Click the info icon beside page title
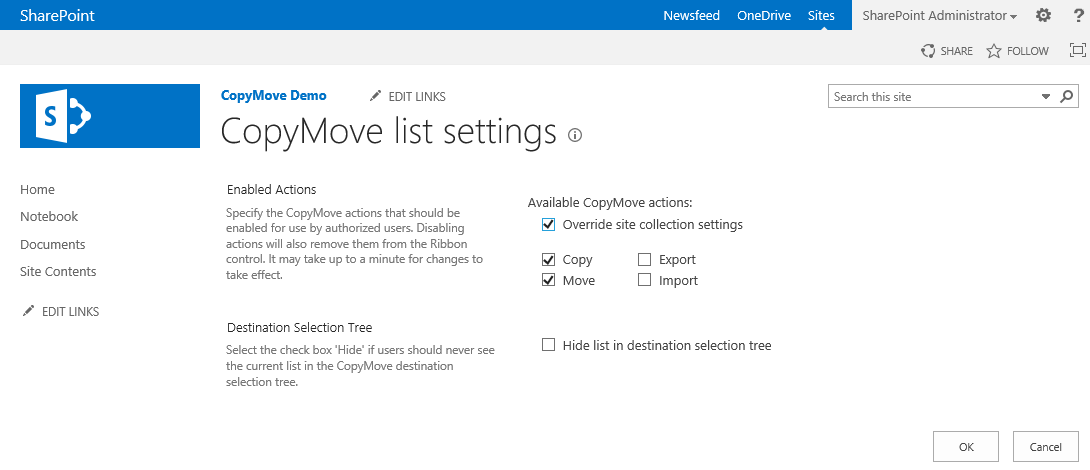Image resolution: width=1090 pixels, height=470 pixels. pyautogui.click(x=575, y=136)
